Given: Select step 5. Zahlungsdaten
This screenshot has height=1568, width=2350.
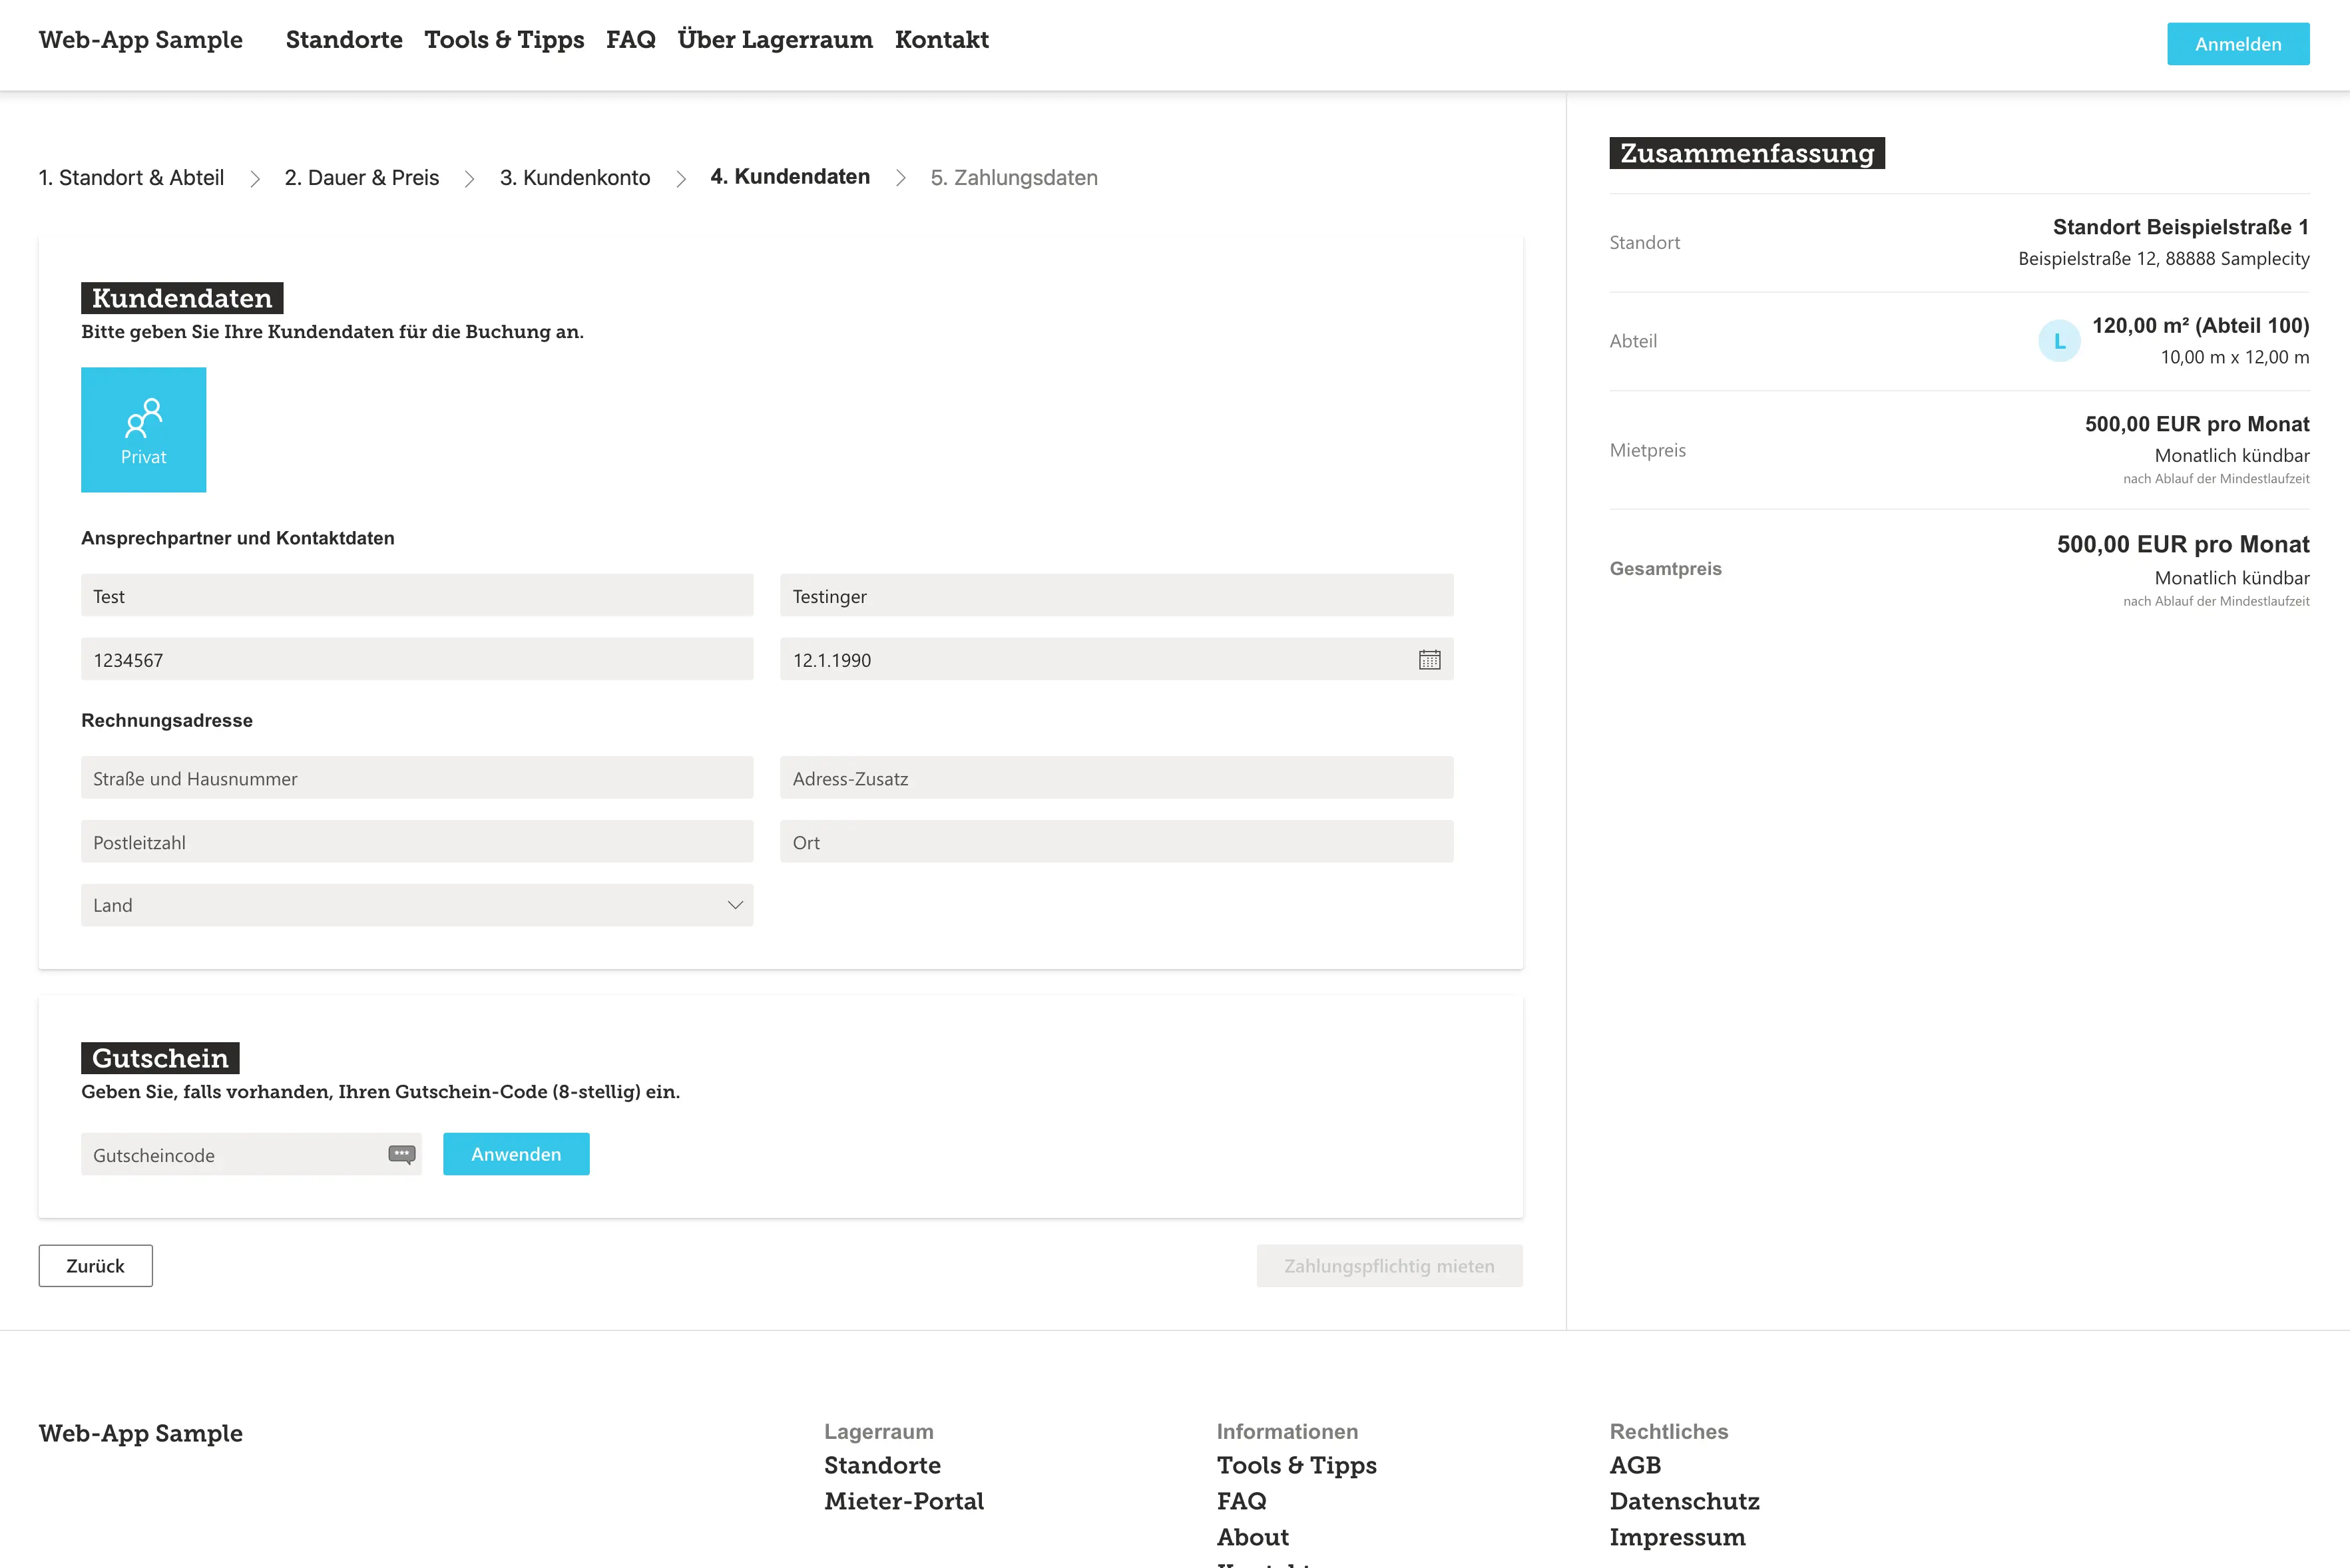Looking at the screenshot, I should point(1014,178).
